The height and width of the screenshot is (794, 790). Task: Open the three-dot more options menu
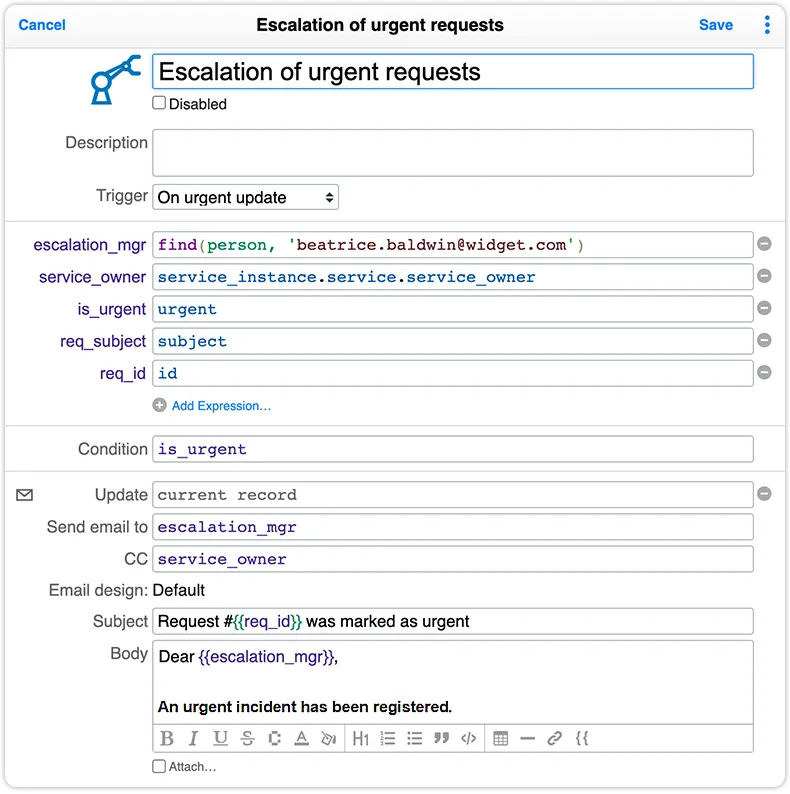point(767,25)
